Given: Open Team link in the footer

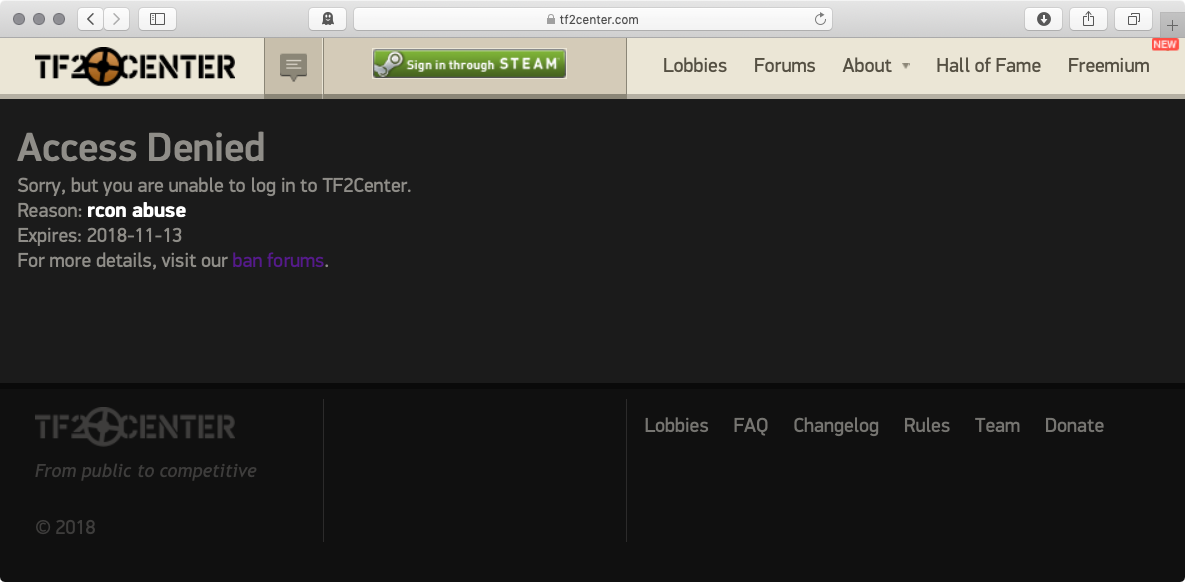Looking at the screenshot, I should click(x=997, y=426).
